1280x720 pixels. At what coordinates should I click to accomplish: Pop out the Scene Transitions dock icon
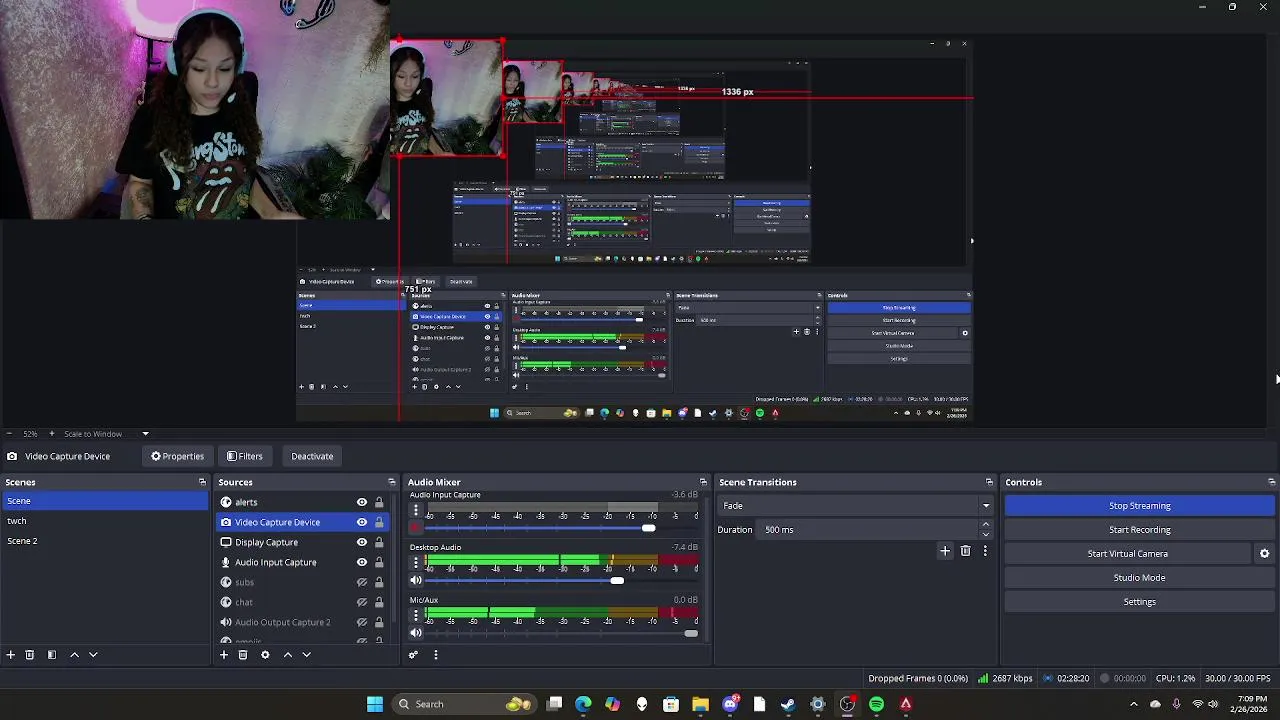point(989,482)
